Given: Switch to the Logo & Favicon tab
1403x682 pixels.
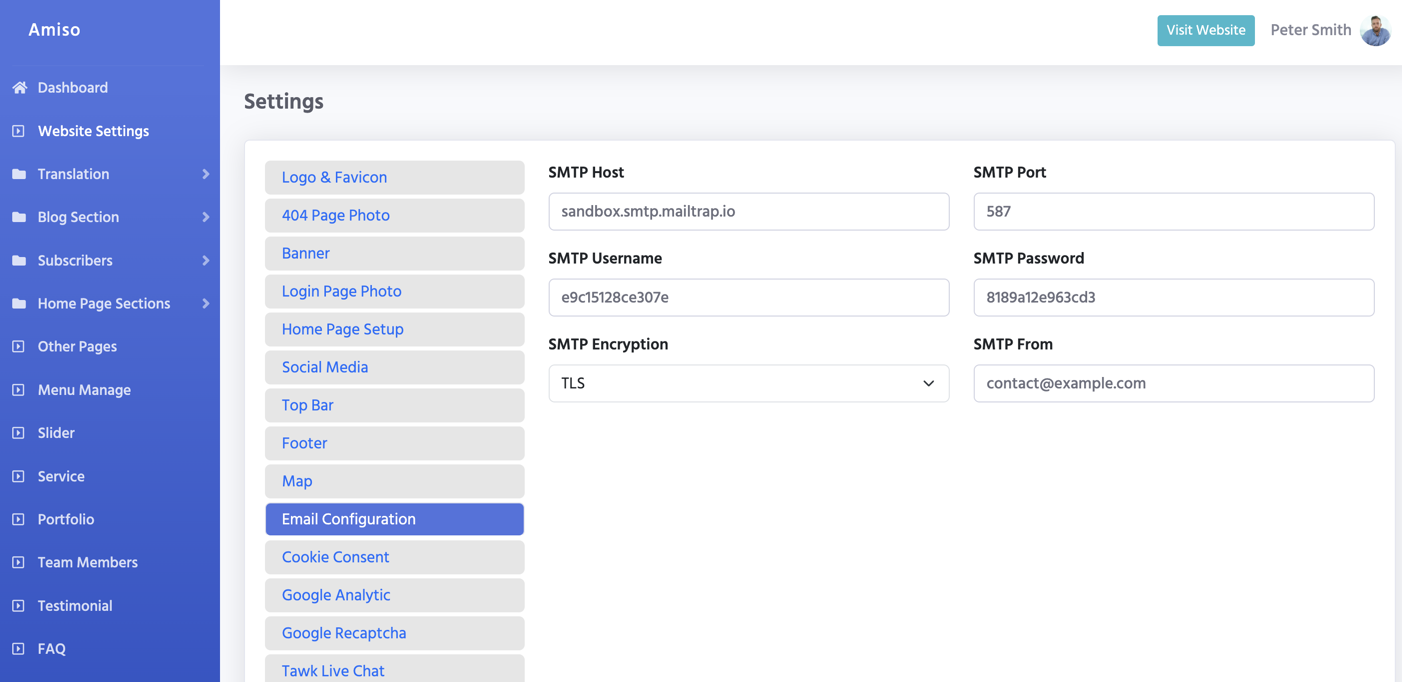Looking at the screenshot, I should (394, 178).
